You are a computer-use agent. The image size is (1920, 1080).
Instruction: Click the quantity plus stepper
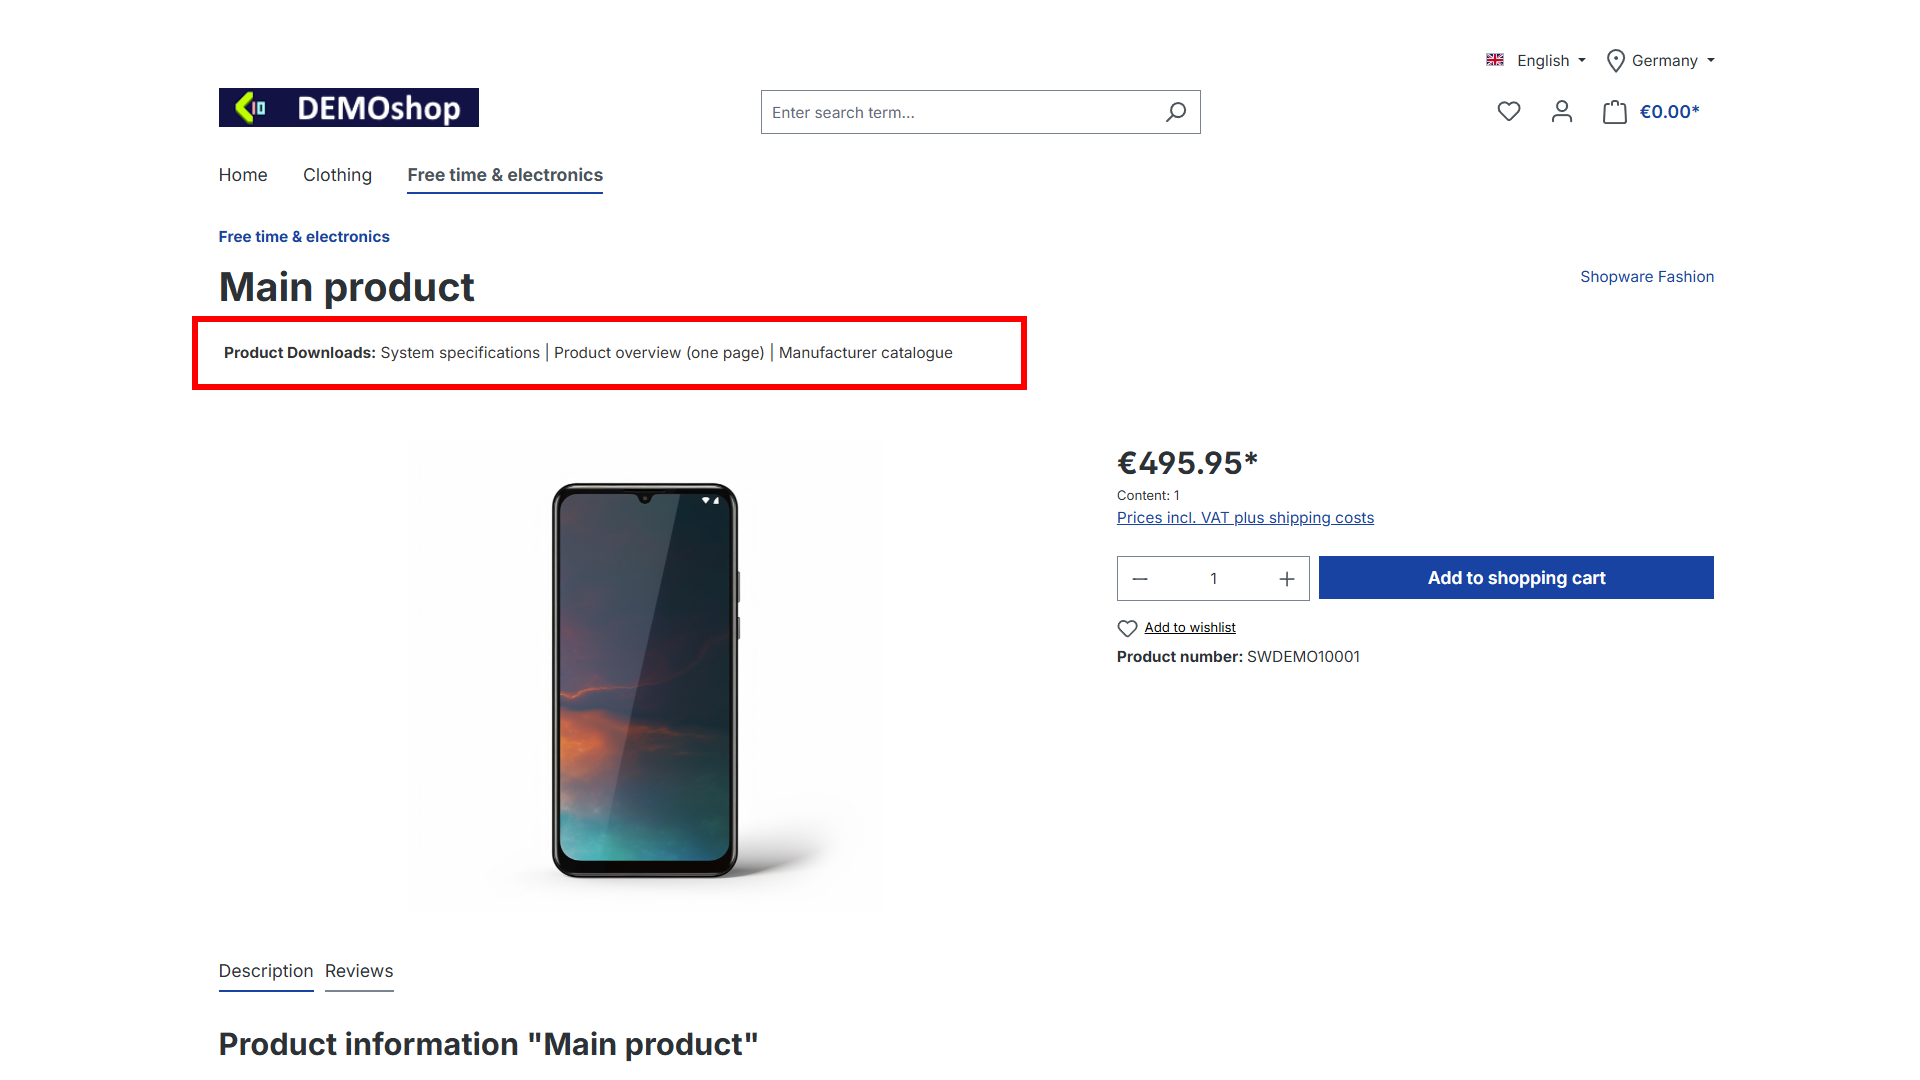[x=1288, y=578]
